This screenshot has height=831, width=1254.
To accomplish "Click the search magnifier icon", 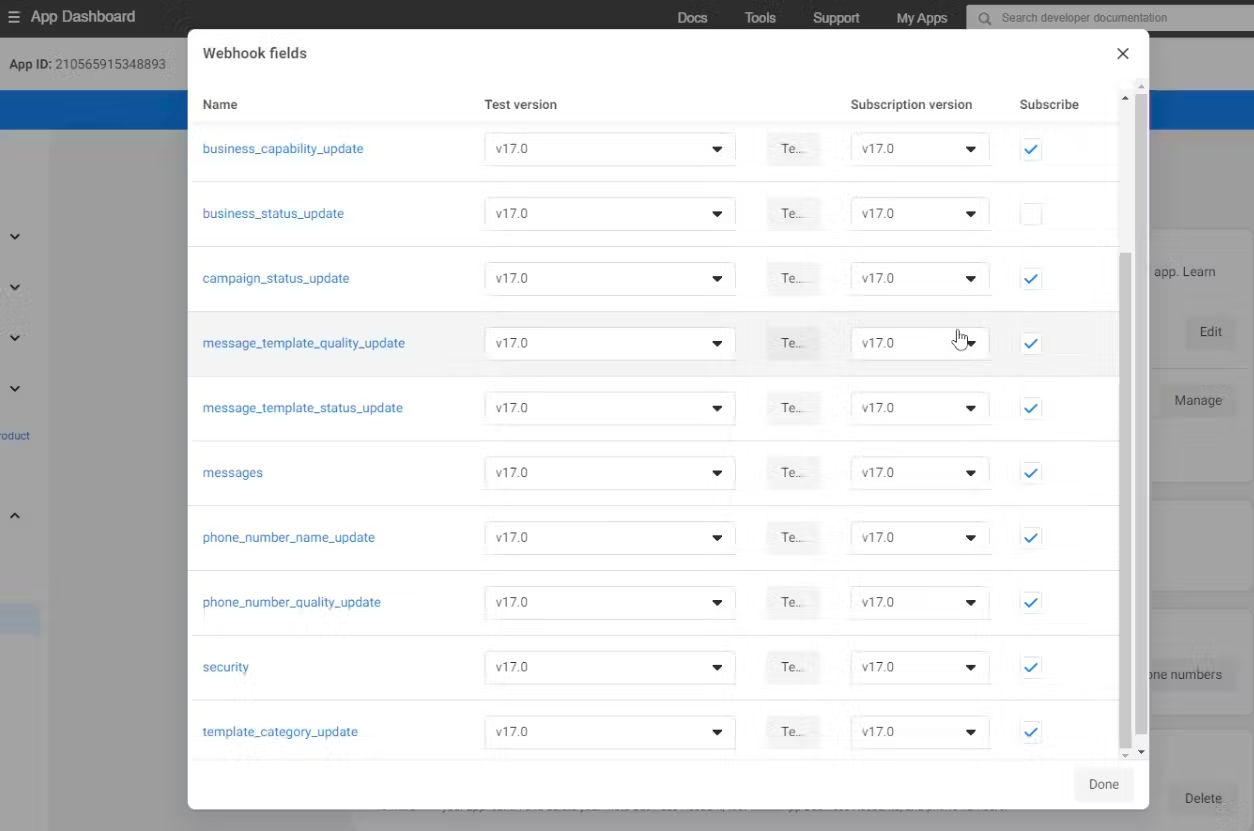I will click(985, 18).
